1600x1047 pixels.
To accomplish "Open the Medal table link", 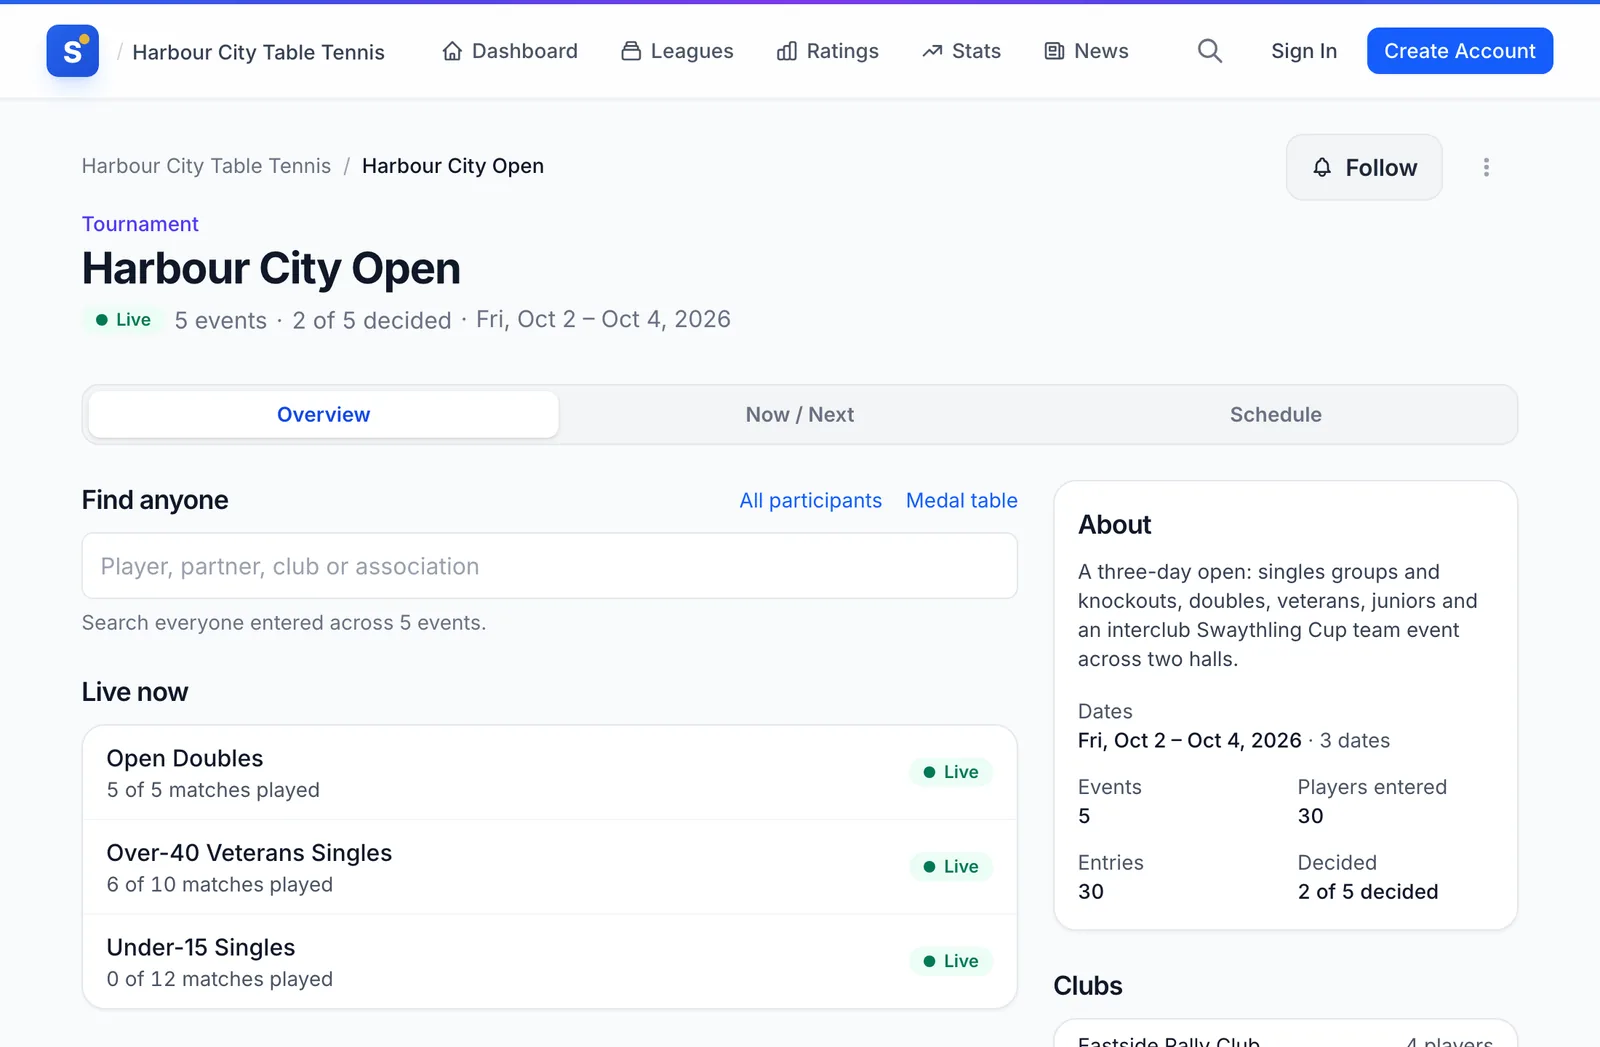I will click(962, 500).
